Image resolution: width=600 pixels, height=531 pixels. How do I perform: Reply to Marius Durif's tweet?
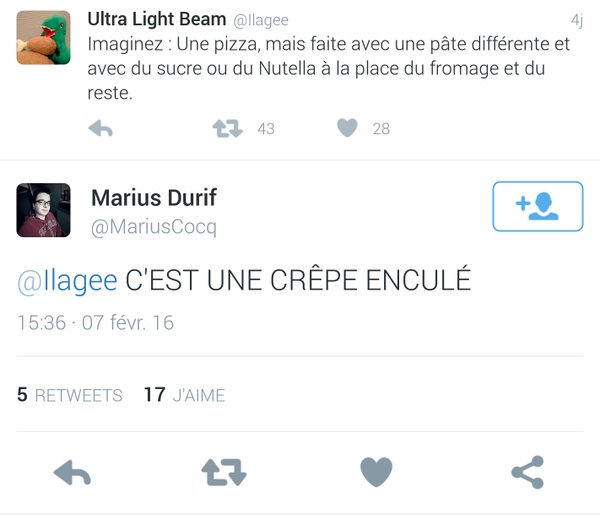tap(72, 472)
